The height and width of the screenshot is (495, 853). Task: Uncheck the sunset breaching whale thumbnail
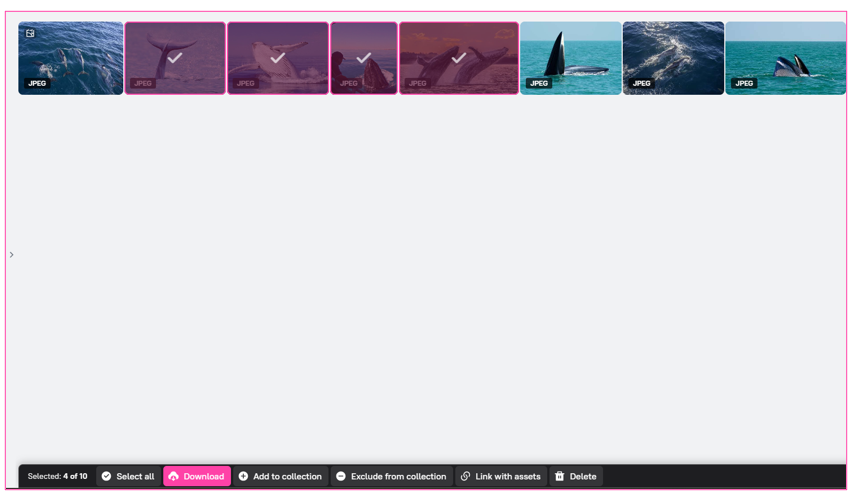tap(458, 58)
